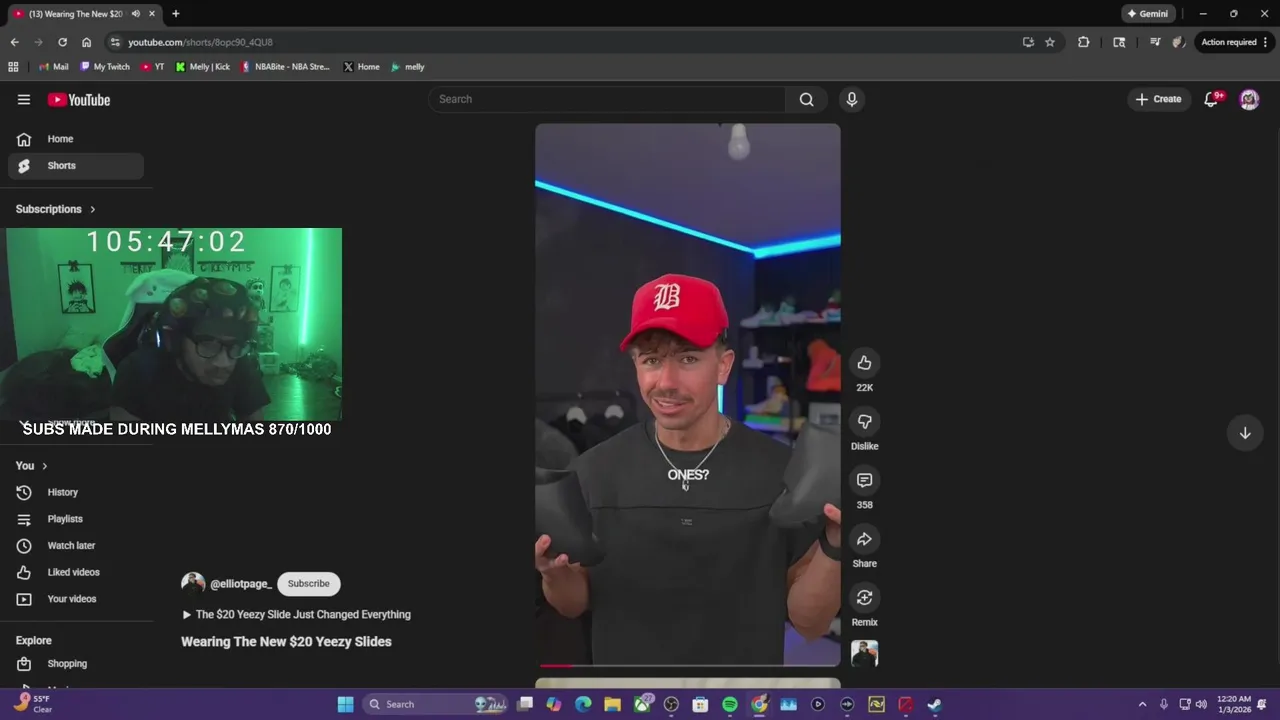
Task: Open Your videos in the sidebar
Action: tap(76, 599)
